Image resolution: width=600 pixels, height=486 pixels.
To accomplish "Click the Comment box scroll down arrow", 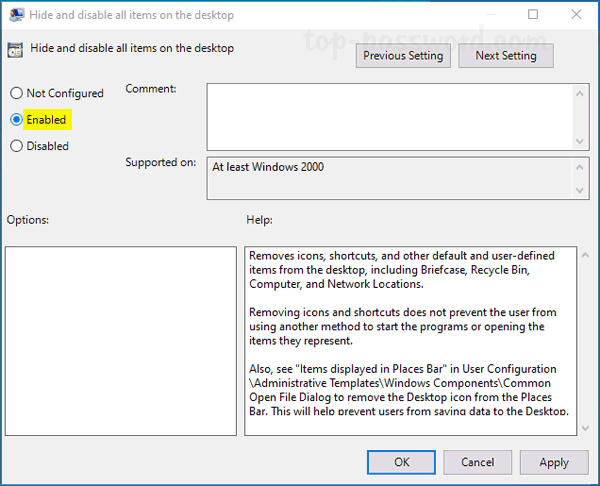I will (x=581, y=141).
